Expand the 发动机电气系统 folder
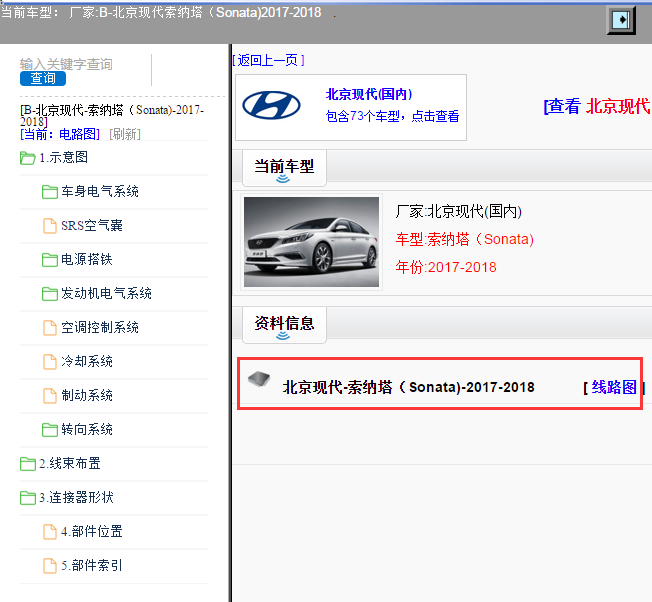Viewport: 652px width, 602px height. 106,293
